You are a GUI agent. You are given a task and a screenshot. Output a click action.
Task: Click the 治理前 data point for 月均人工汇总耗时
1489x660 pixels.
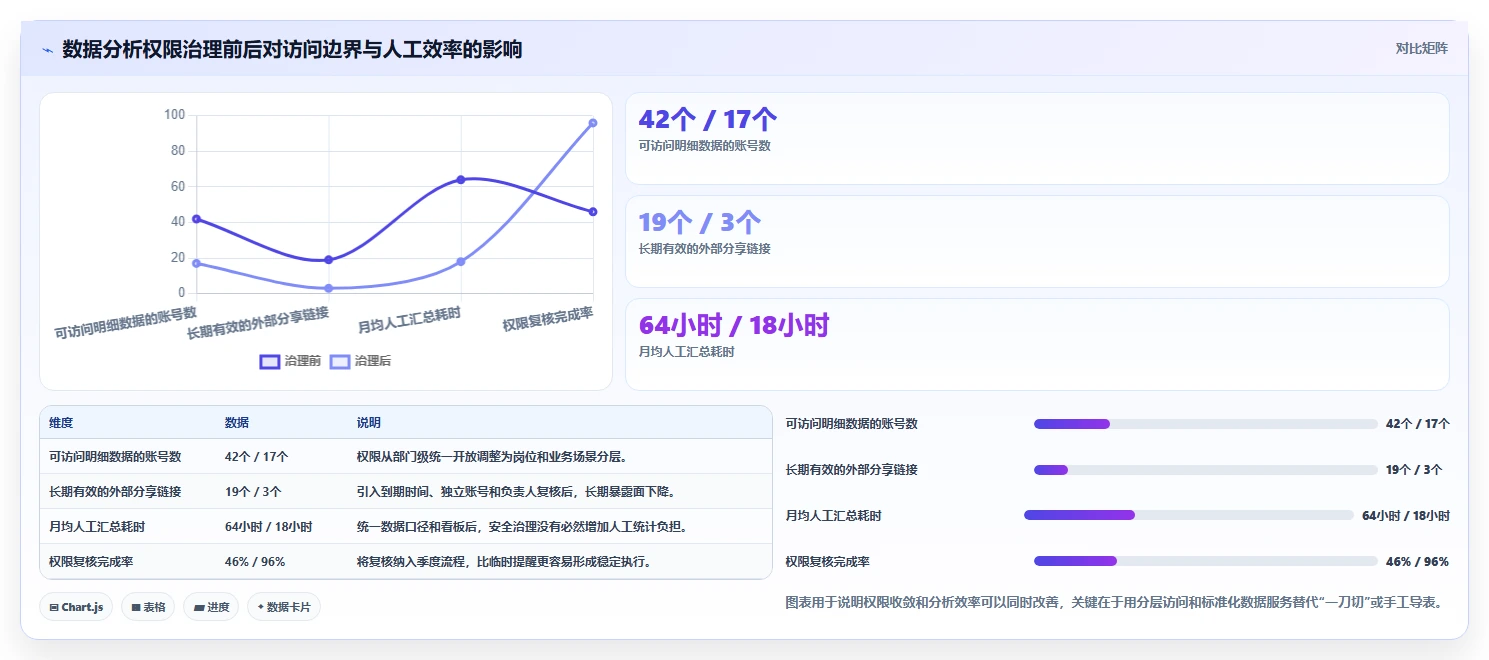point(461,180)
